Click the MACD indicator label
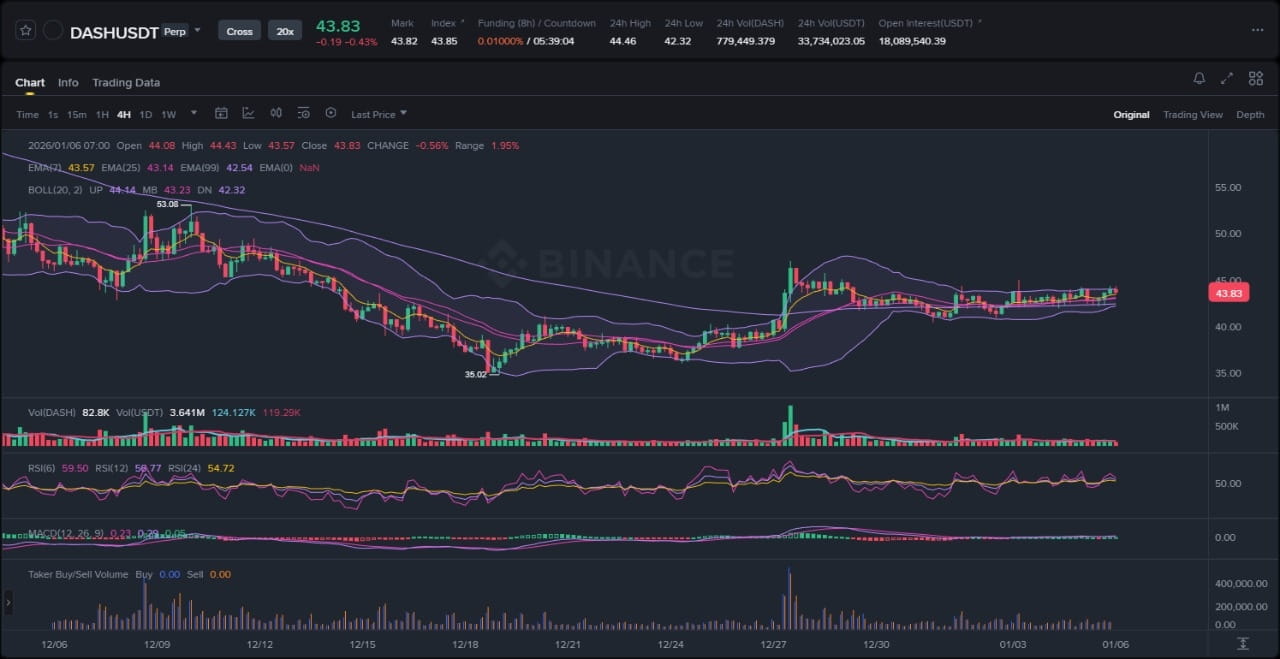1280x659 pixels. click(x=67, y=533)
